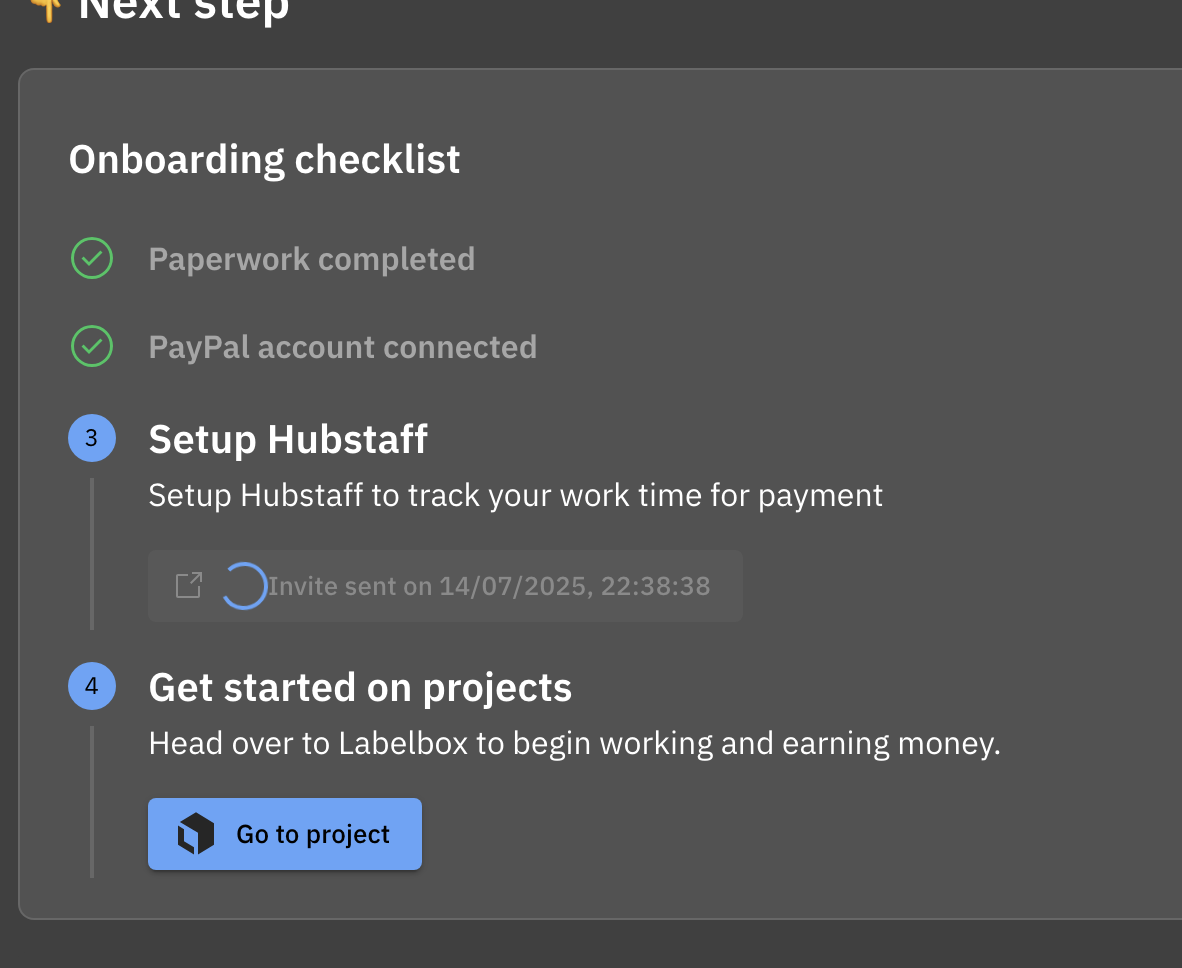Click Setup Hubstaff to track time description
This screenshot has width=1182, height=968.
(516, 496)
